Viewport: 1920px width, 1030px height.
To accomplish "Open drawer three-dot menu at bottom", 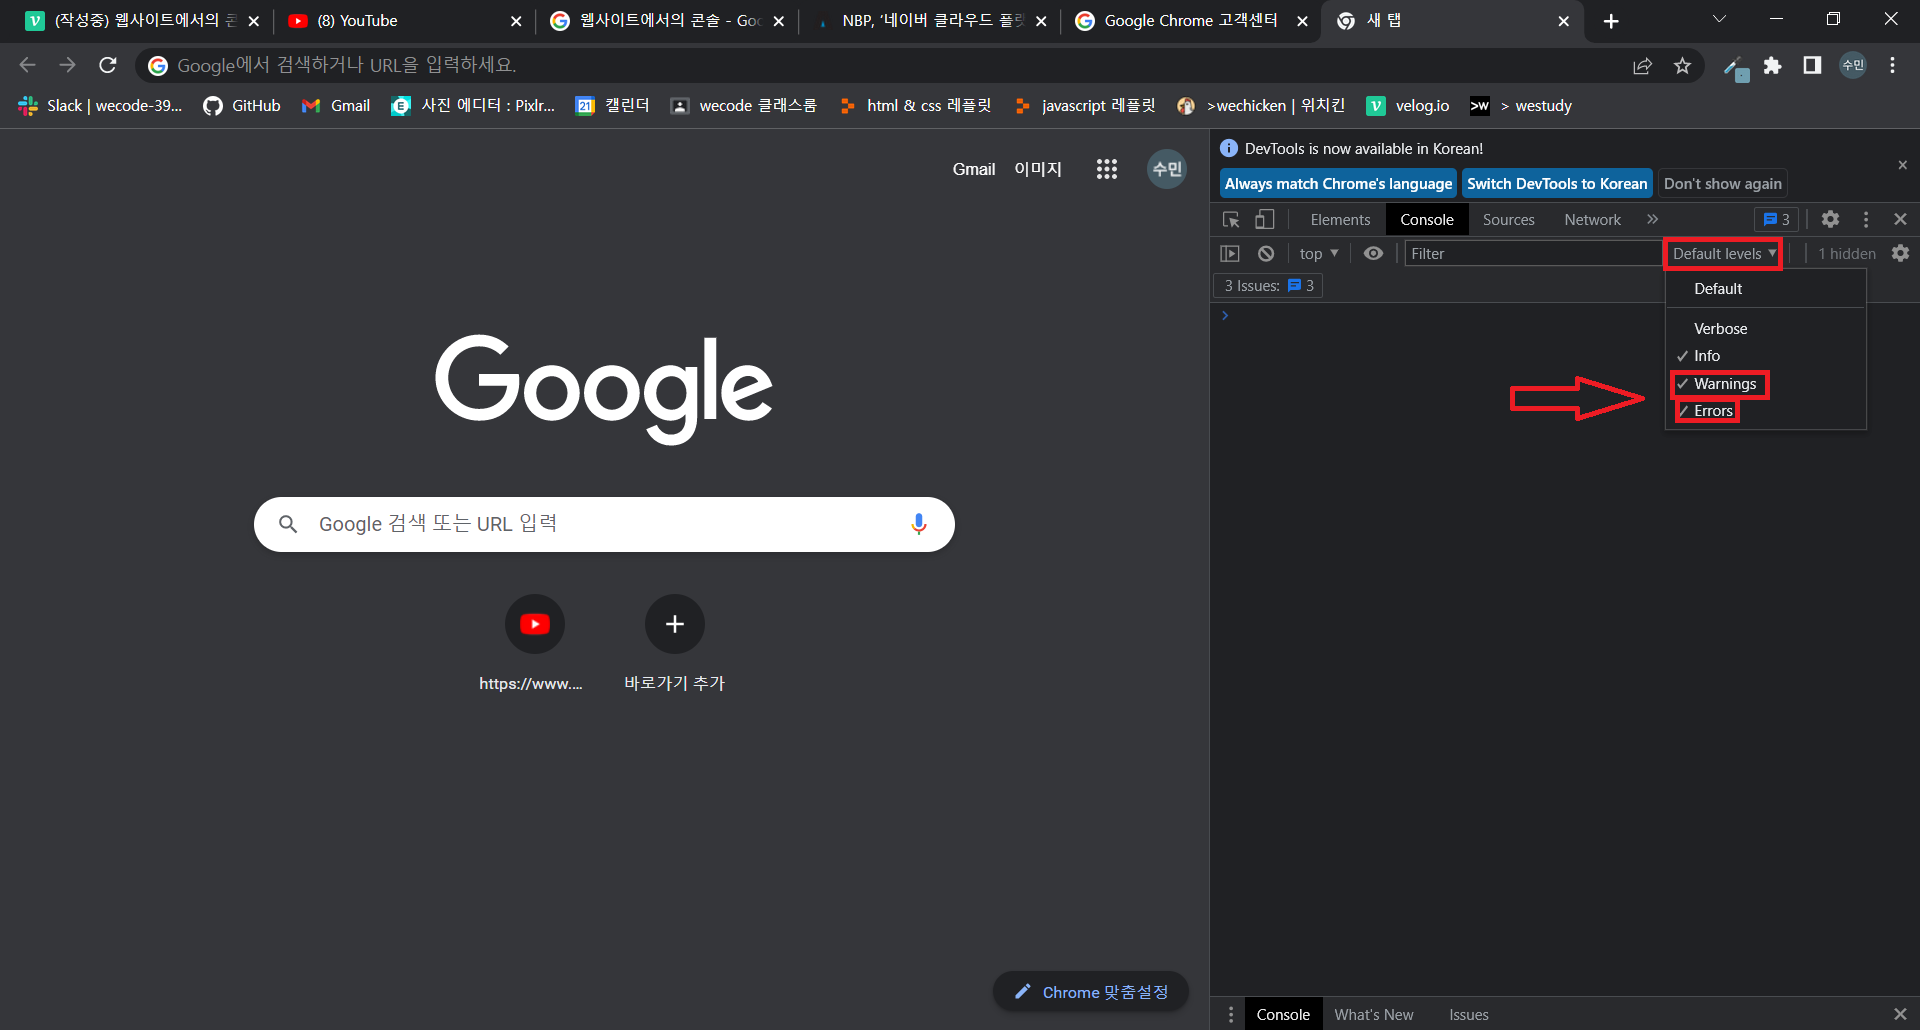I will pos(1231,1014).
